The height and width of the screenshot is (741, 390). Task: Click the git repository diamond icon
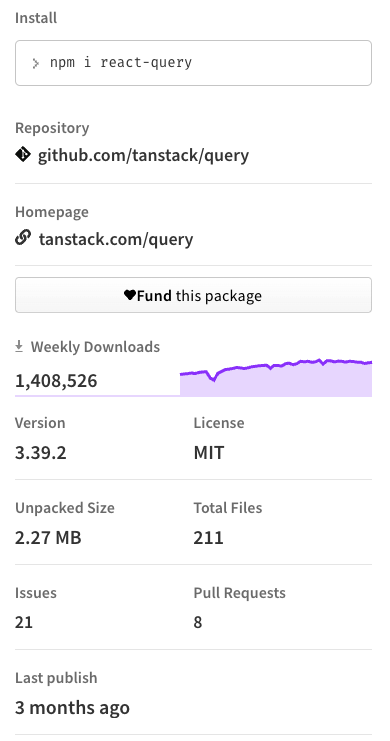[23, 155]
